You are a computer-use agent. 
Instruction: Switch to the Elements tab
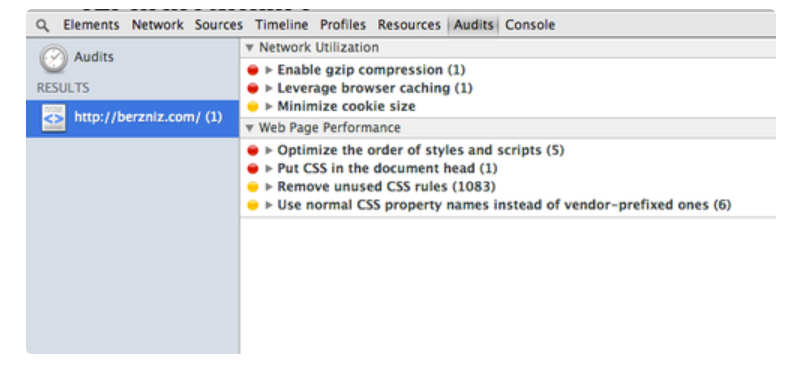tap(91, 25)
